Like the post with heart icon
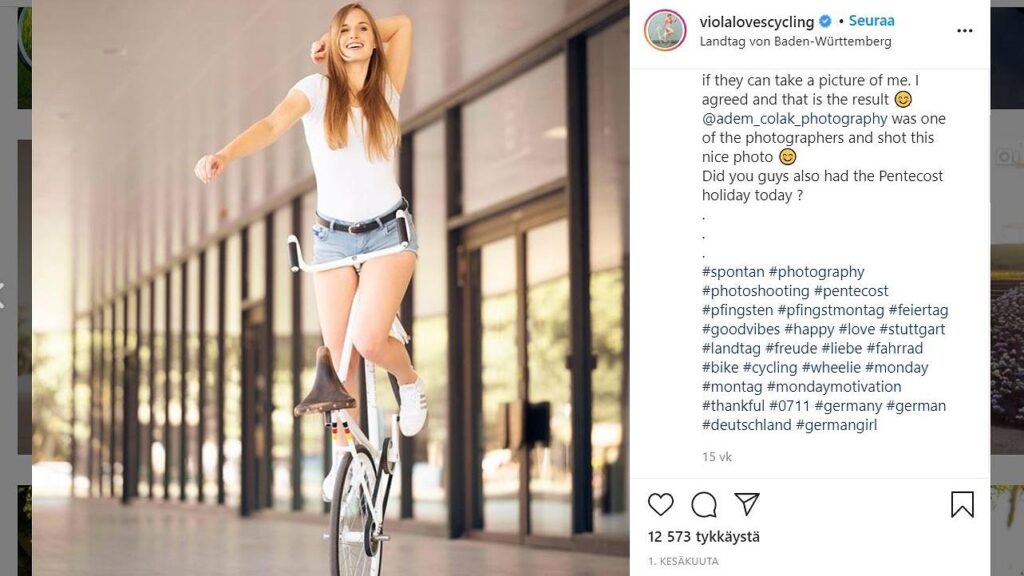Viewport: 1024px width, 576px height. click(x=660, y=504)
